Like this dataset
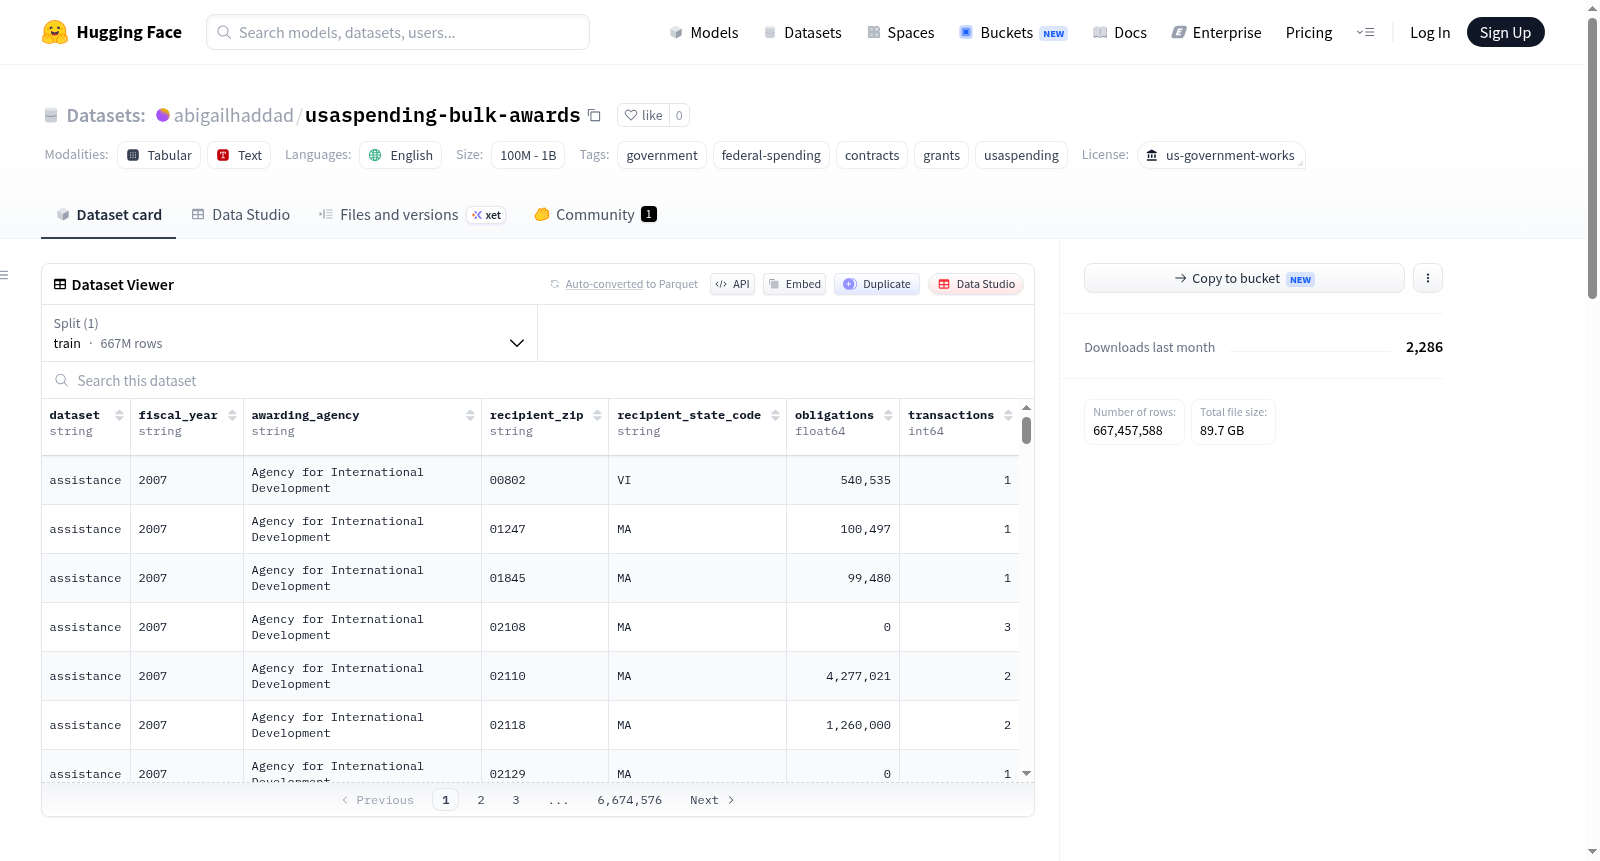 643,115
